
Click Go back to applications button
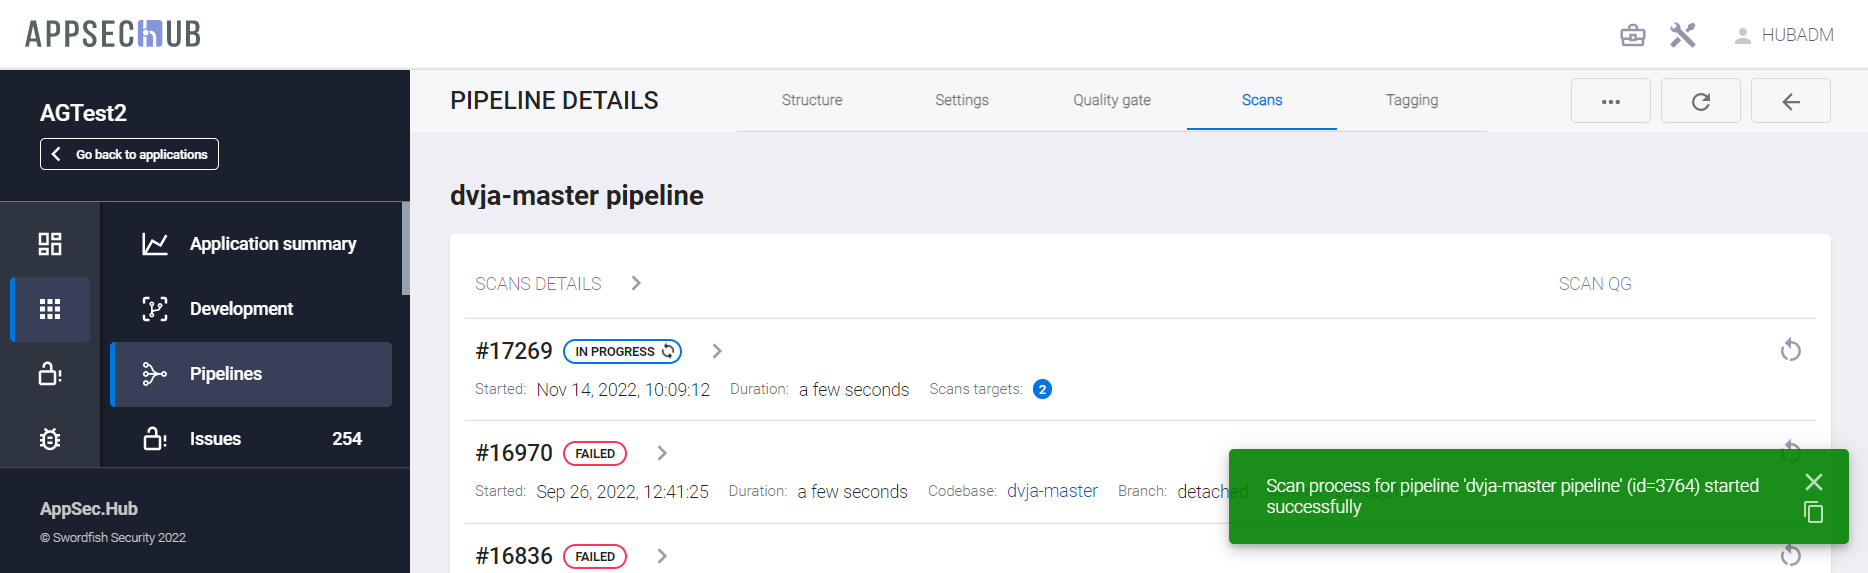(x=129, y=154)
